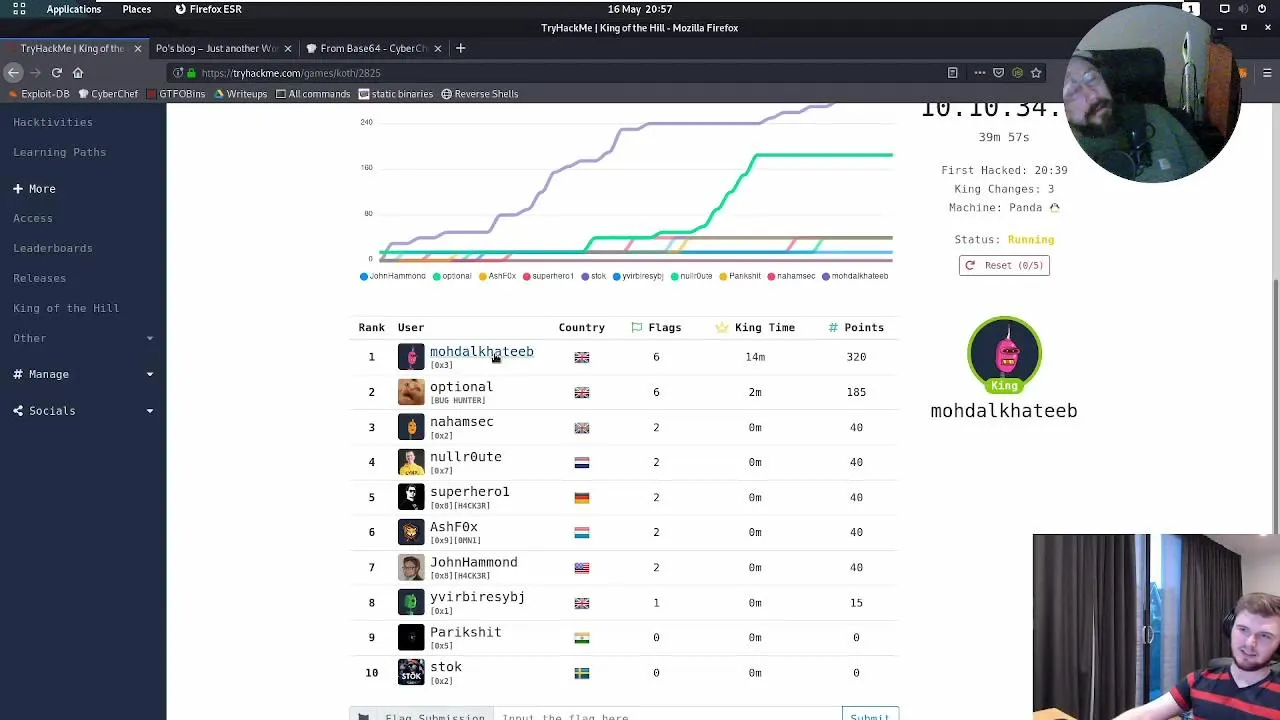The image size is (1280, 720).
Task: Expand the More section in sidebar
Action: [35, 188]
